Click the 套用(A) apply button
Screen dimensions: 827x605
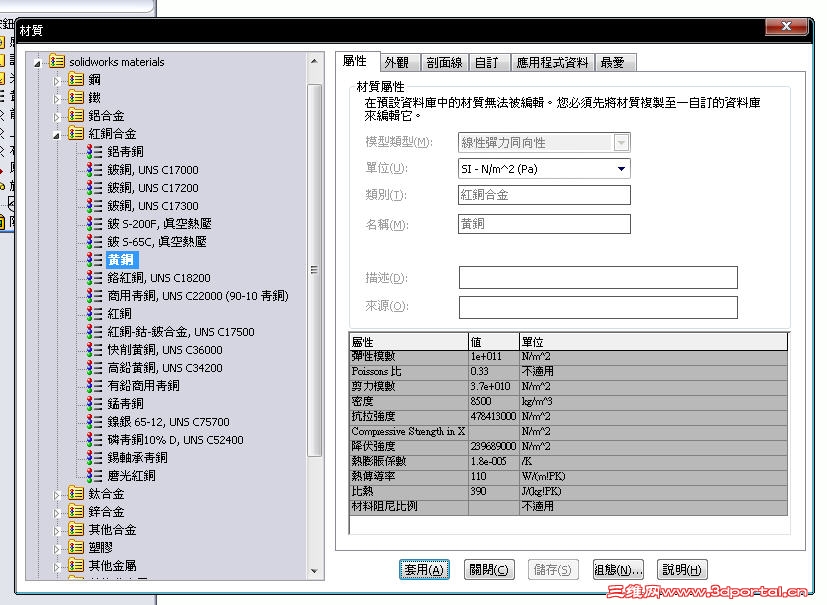click(425, 570)
